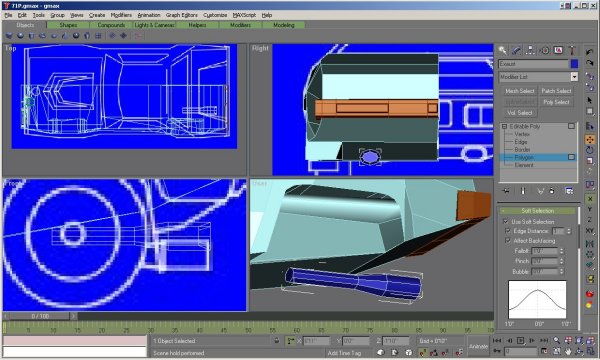Click the Undo arrow icon
This screenshot has height=360, width=600.
[589, 52]
